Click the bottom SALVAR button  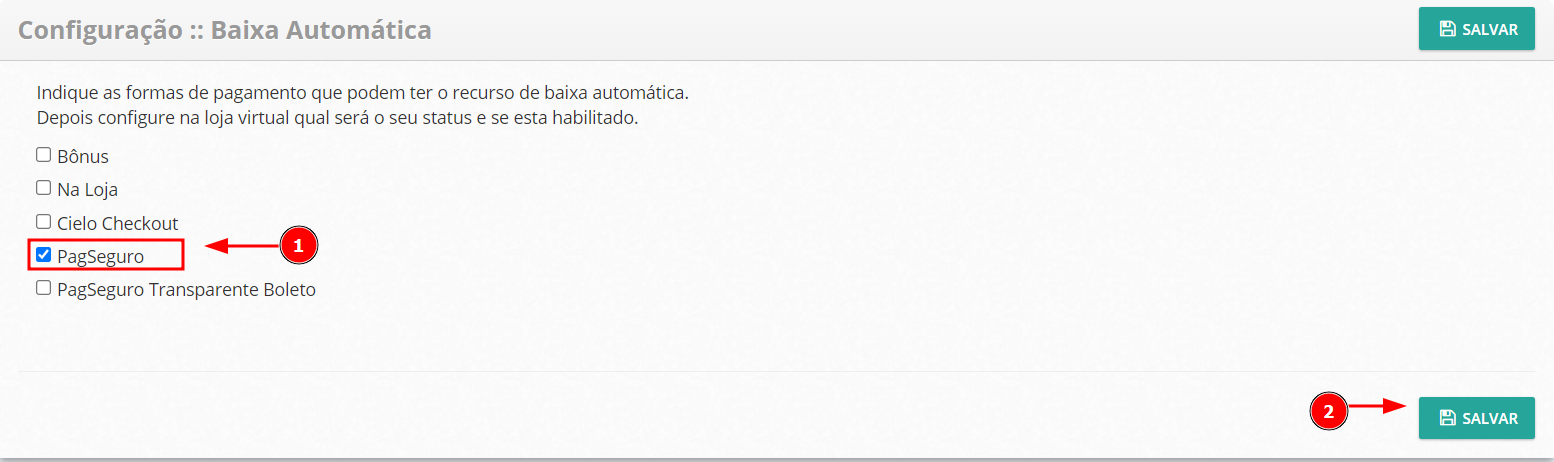click(x=1476, y=418)
